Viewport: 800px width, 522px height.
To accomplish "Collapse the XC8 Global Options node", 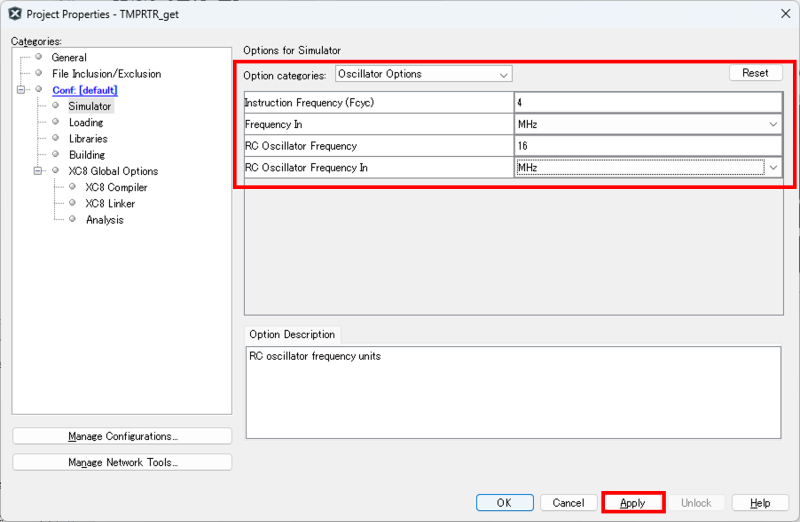I will tap(38, 171).
